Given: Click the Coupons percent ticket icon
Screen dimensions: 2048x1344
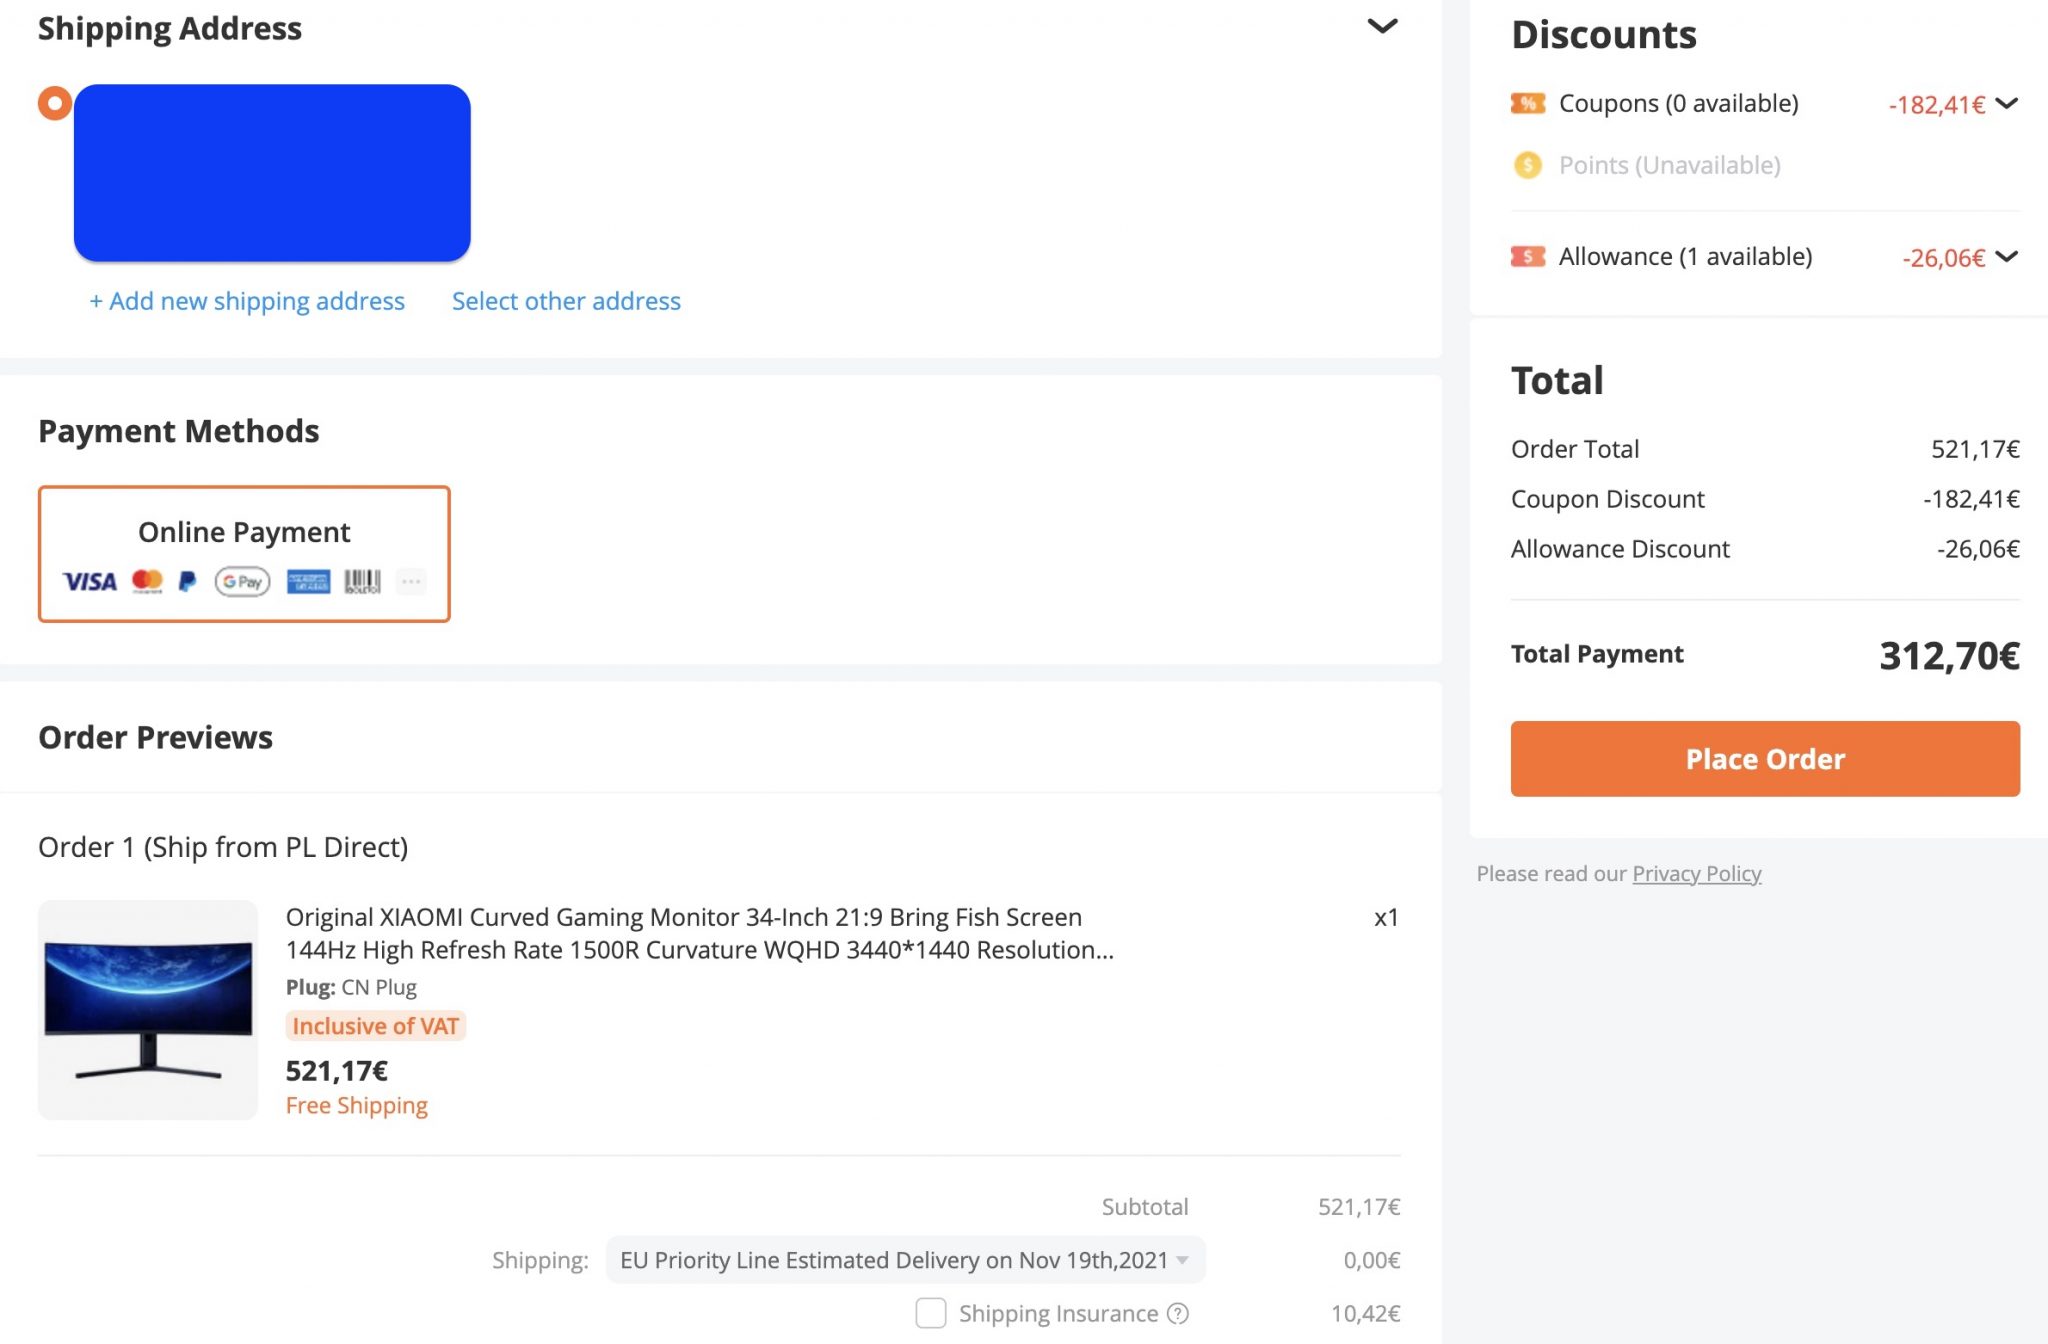Looking at the screenshot, I should [1528, 103].
